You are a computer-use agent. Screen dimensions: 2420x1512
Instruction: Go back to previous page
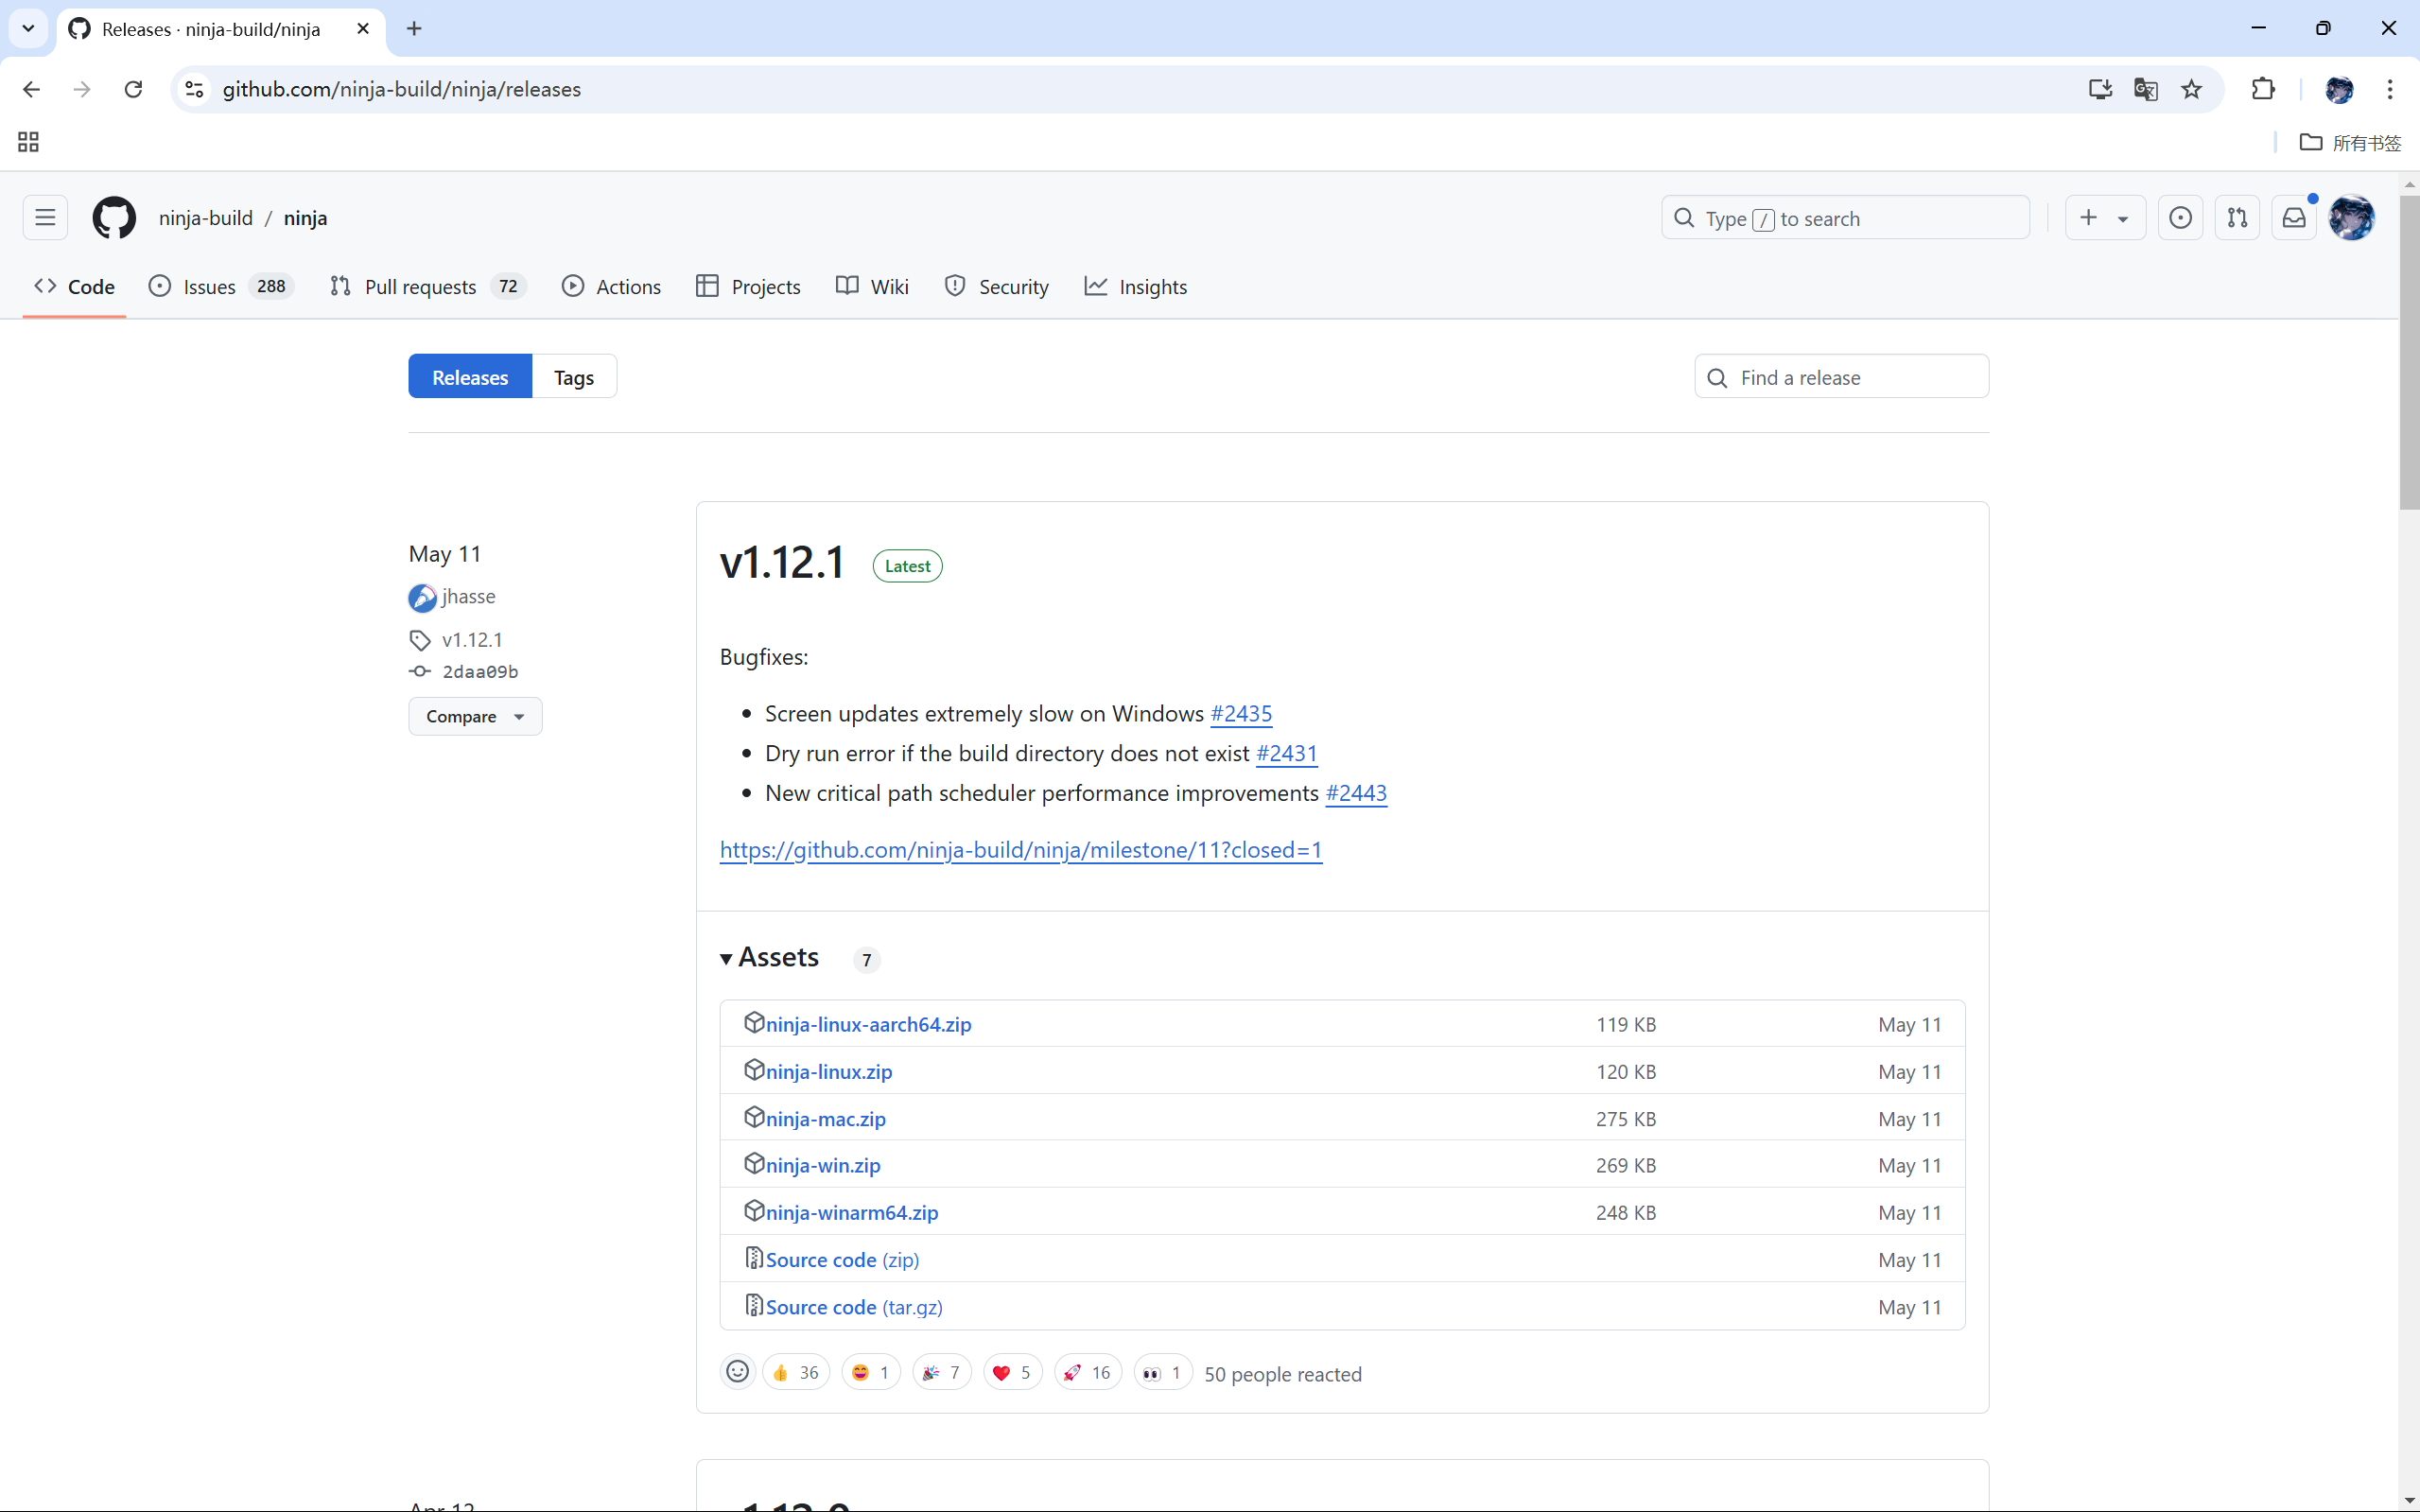[x=31, y=89]
